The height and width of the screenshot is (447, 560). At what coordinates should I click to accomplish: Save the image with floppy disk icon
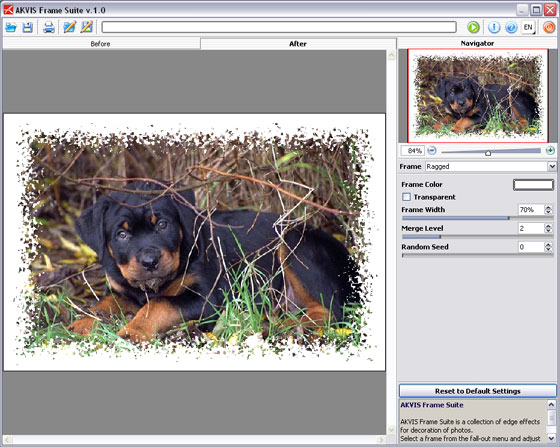(x=28, y=27)
